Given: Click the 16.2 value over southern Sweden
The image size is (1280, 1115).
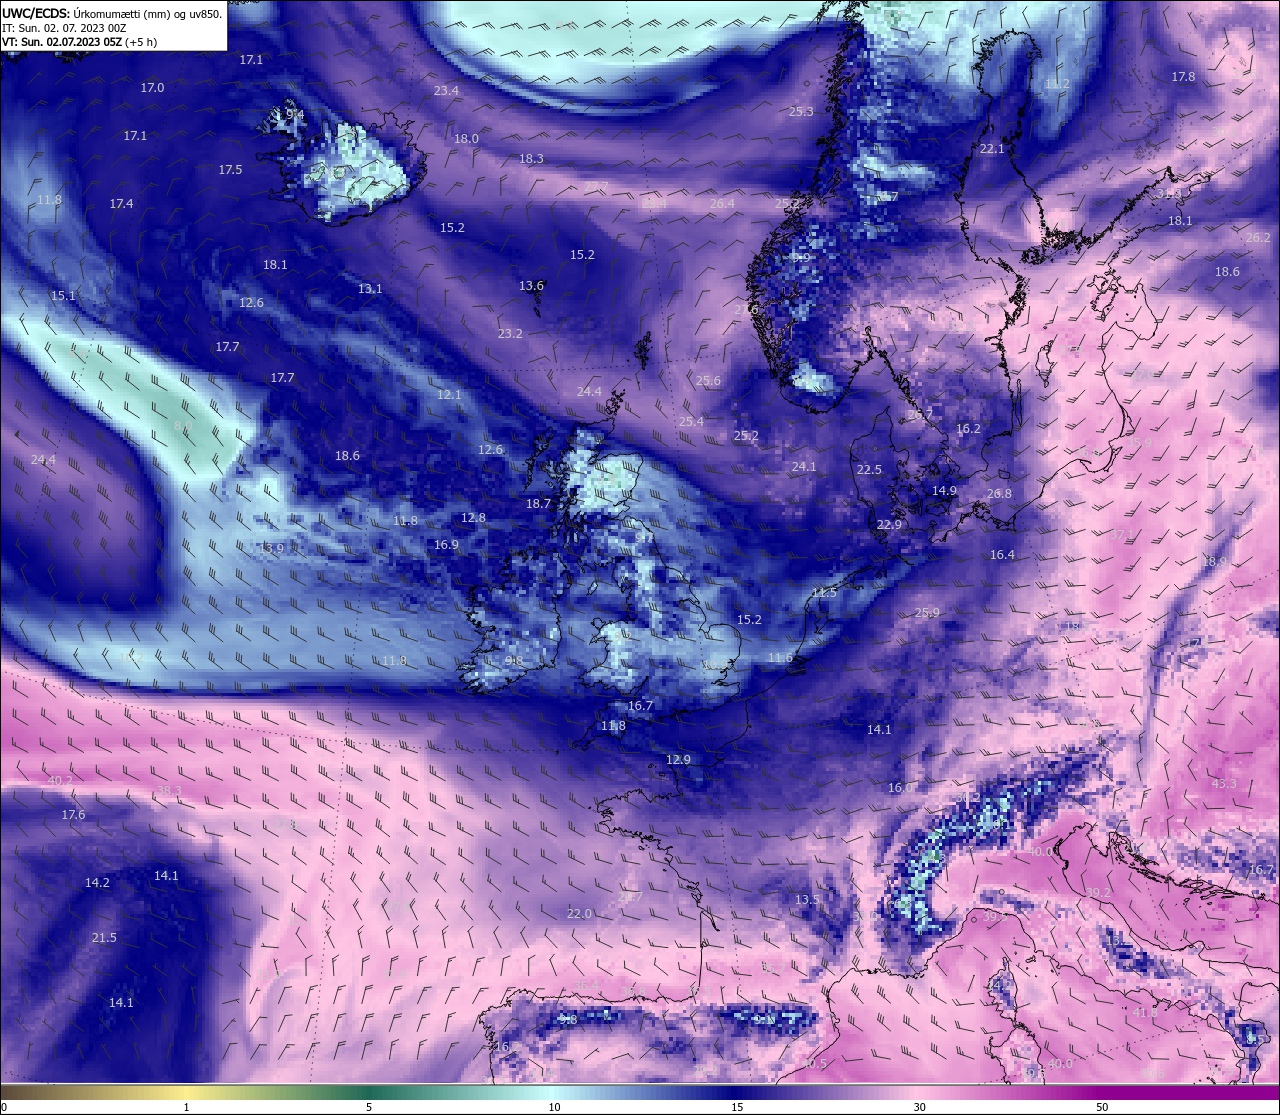Looking at the screenshot, I should [x=968, y=429].
